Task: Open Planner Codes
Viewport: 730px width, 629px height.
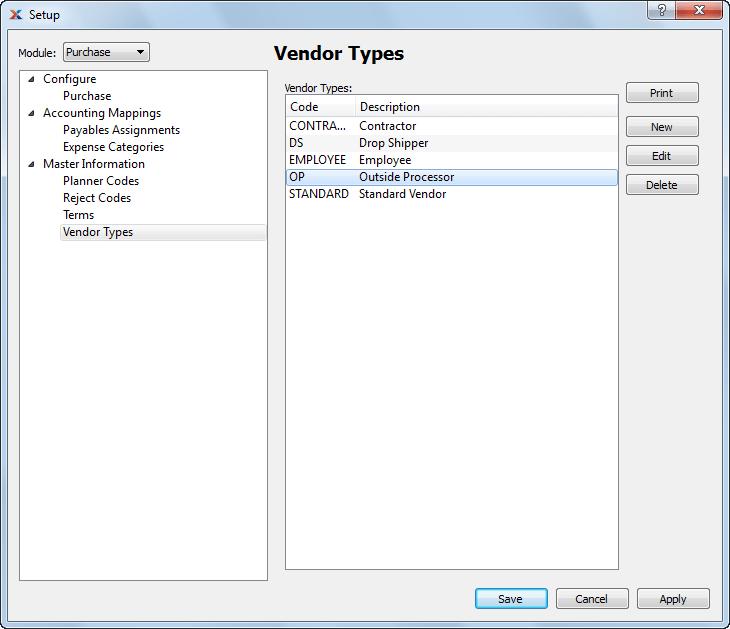Action: (101, 181)
